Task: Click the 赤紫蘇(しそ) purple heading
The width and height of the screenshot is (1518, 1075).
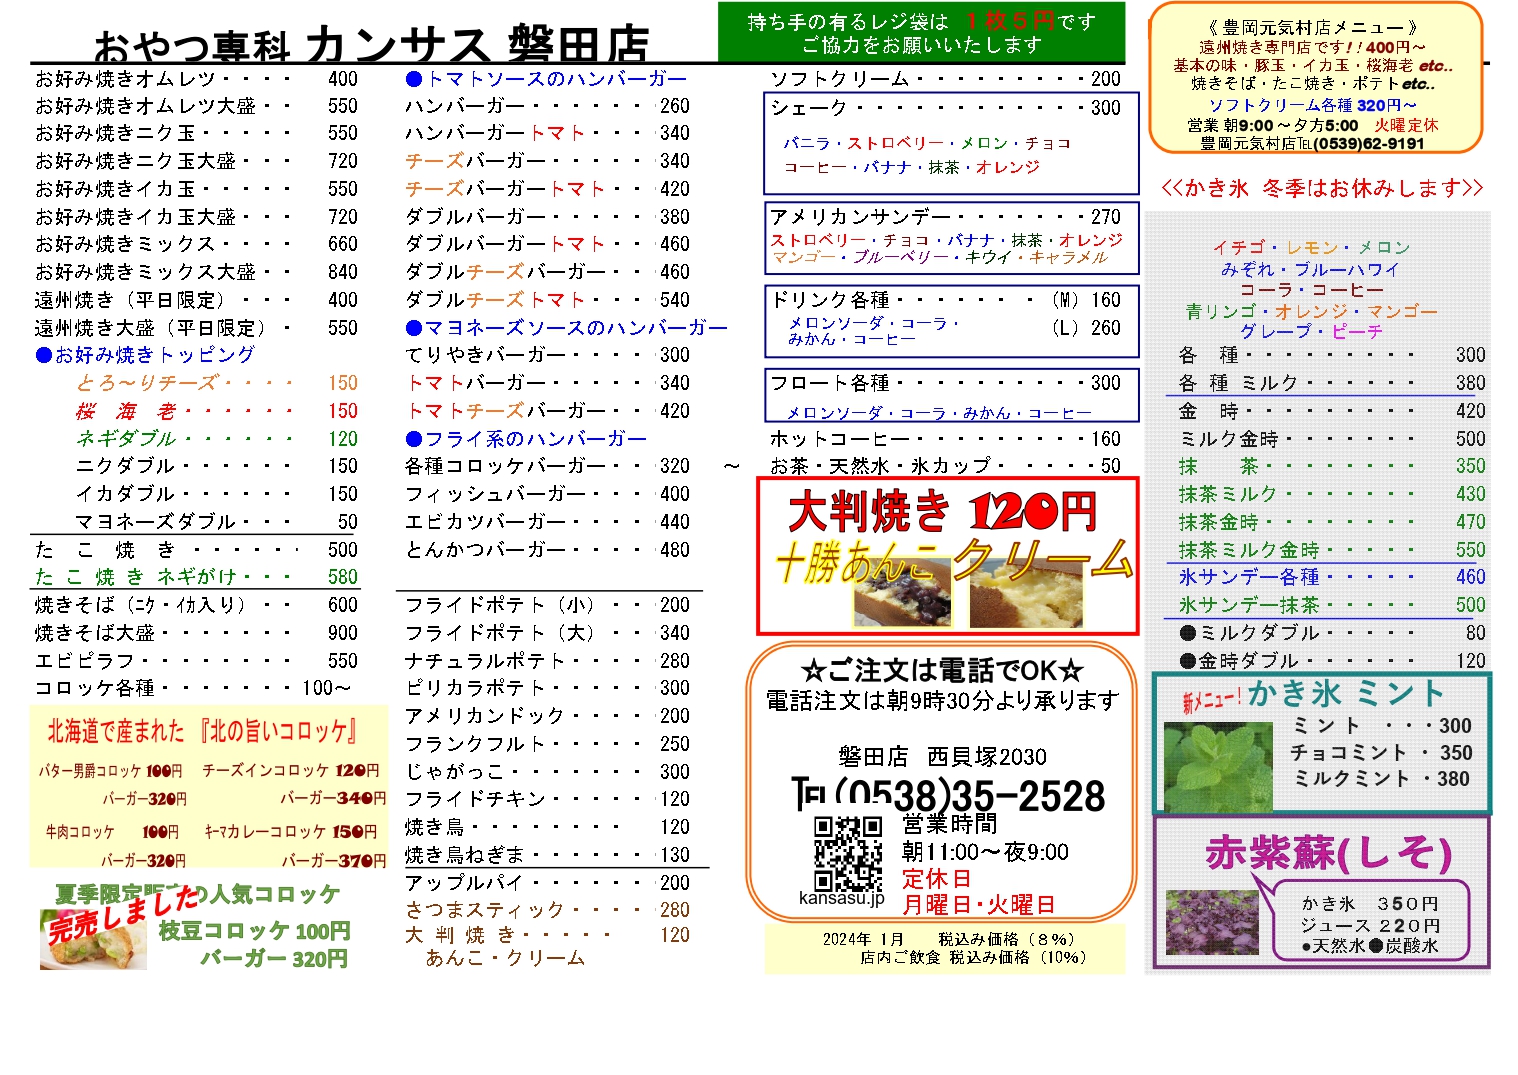Action: pos(1328,853)
